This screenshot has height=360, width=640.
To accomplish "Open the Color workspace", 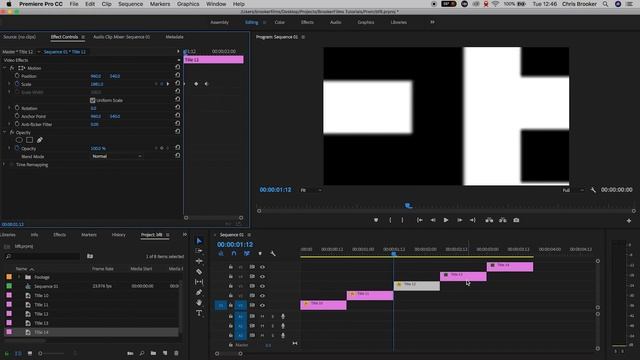I will (x=280, y=22).
